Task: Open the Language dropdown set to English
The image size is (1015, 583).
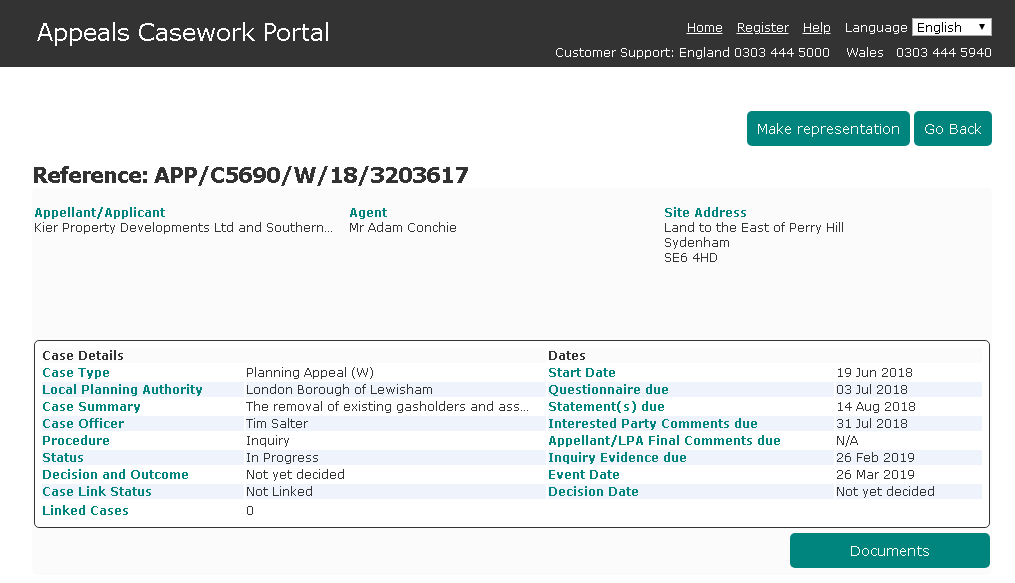Action: (952, 27)
